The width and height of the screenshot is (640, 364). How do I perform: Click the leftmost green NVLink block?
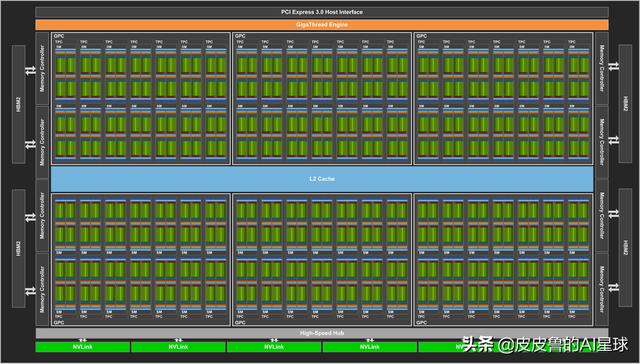point(83,347)
